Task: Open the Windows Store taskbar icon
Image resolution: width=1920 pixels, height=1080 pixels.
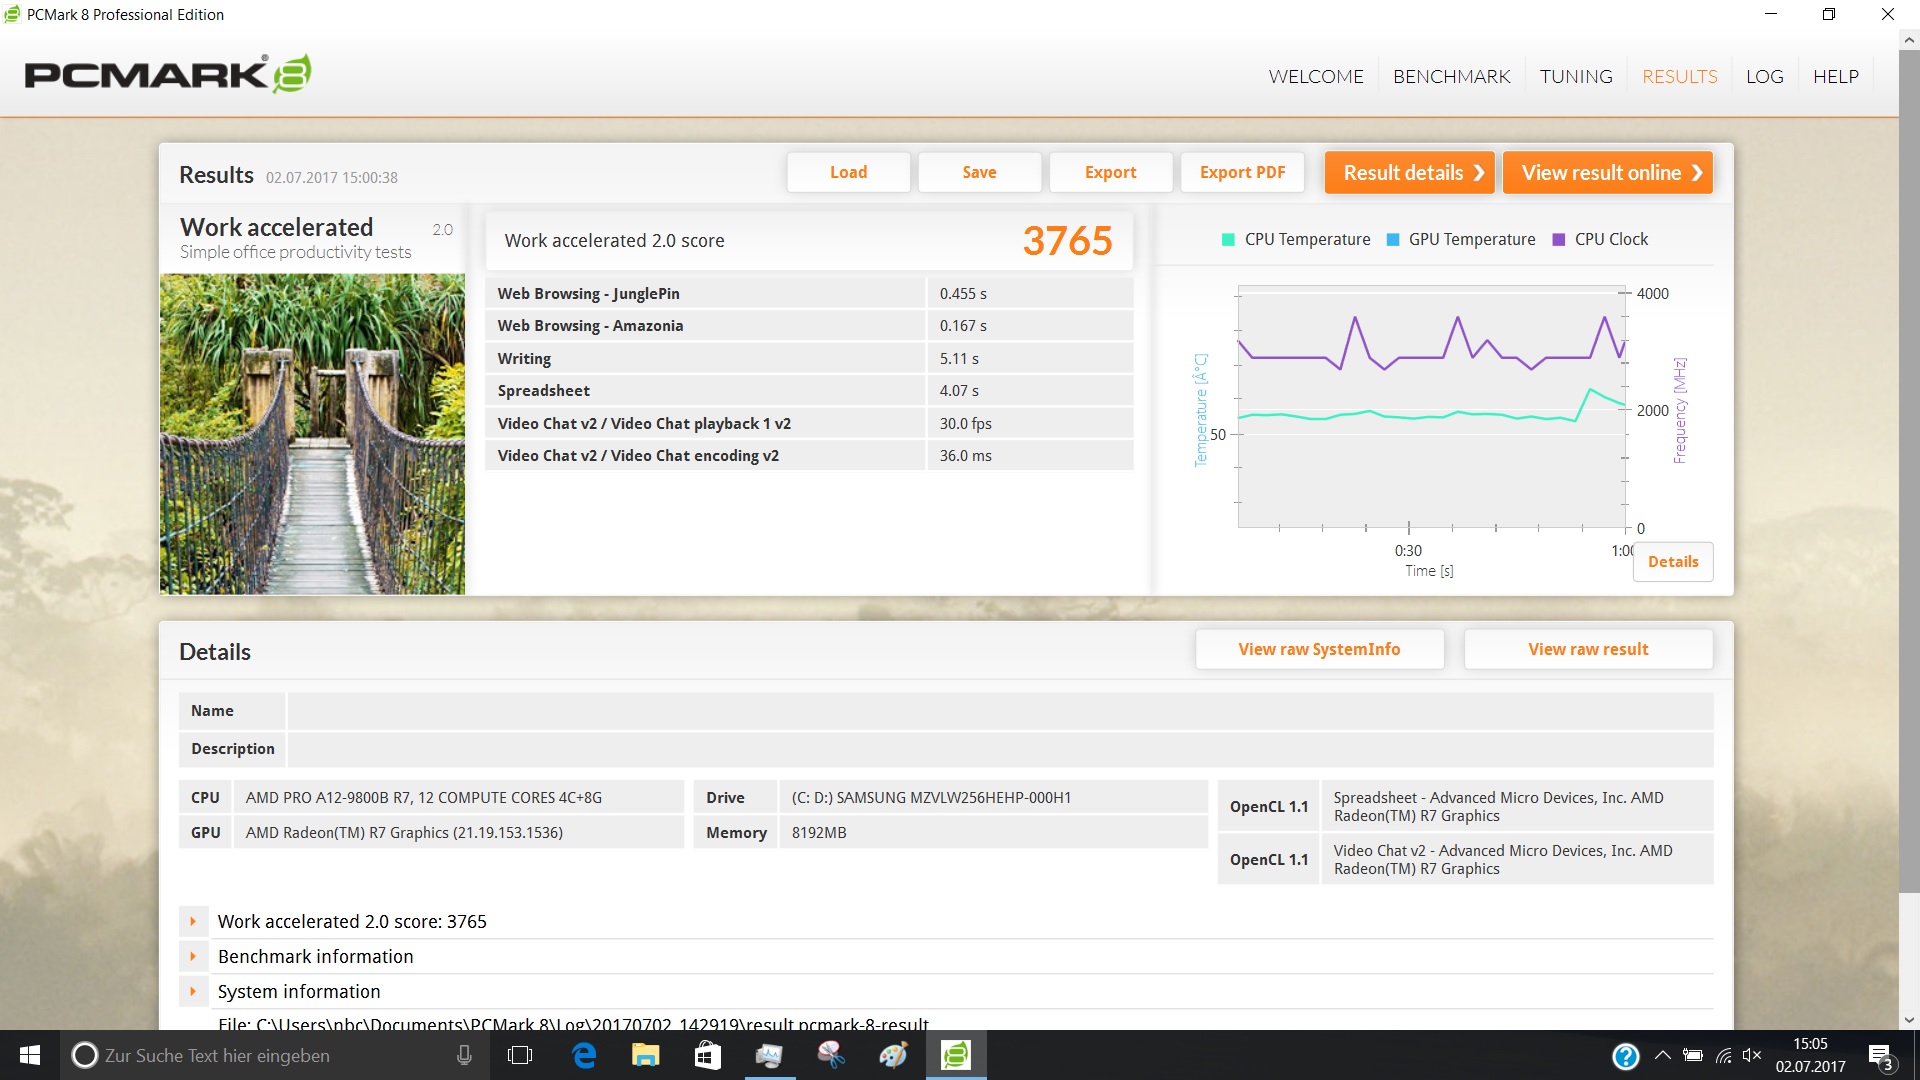Action: click(707, 1055)
